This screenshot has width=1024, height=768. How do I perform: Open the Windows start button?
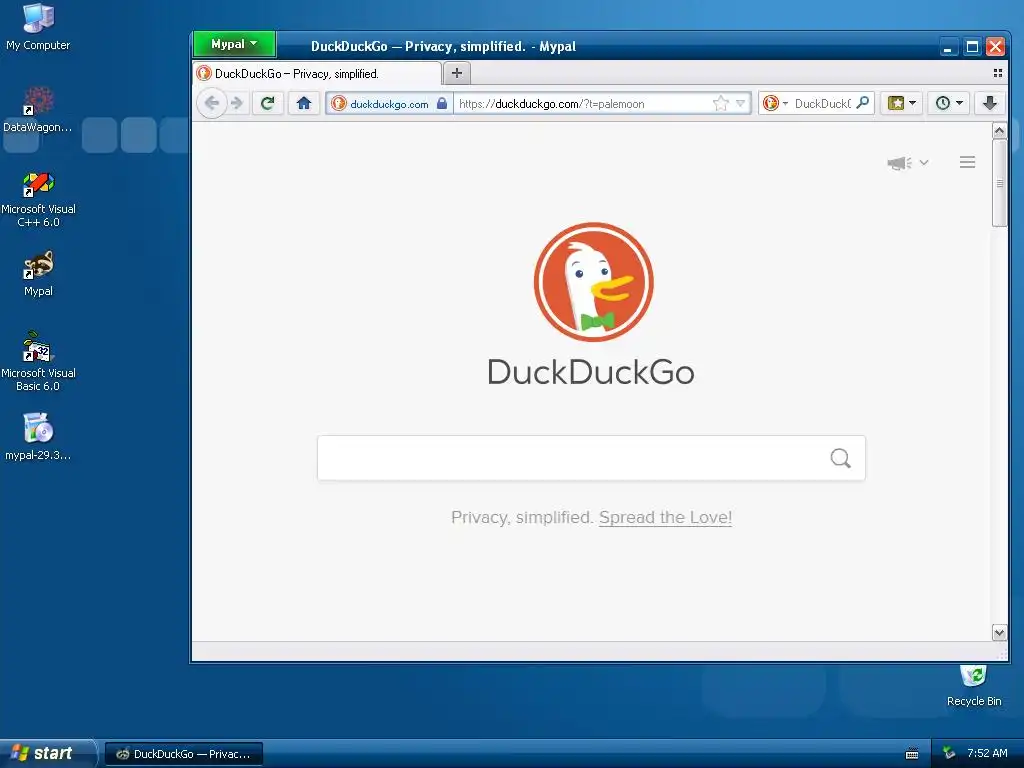[48, 753]
